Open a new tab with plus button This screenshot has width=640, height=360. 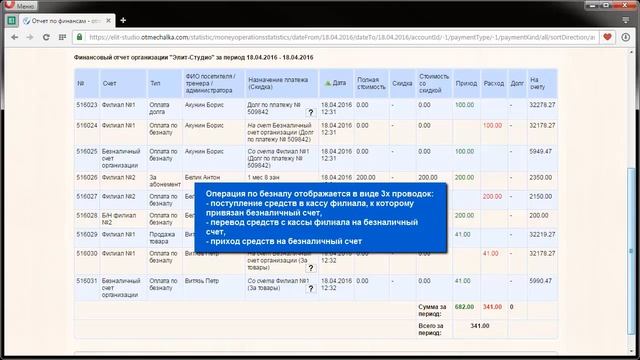pyautogui.click(x=123, y=20)
